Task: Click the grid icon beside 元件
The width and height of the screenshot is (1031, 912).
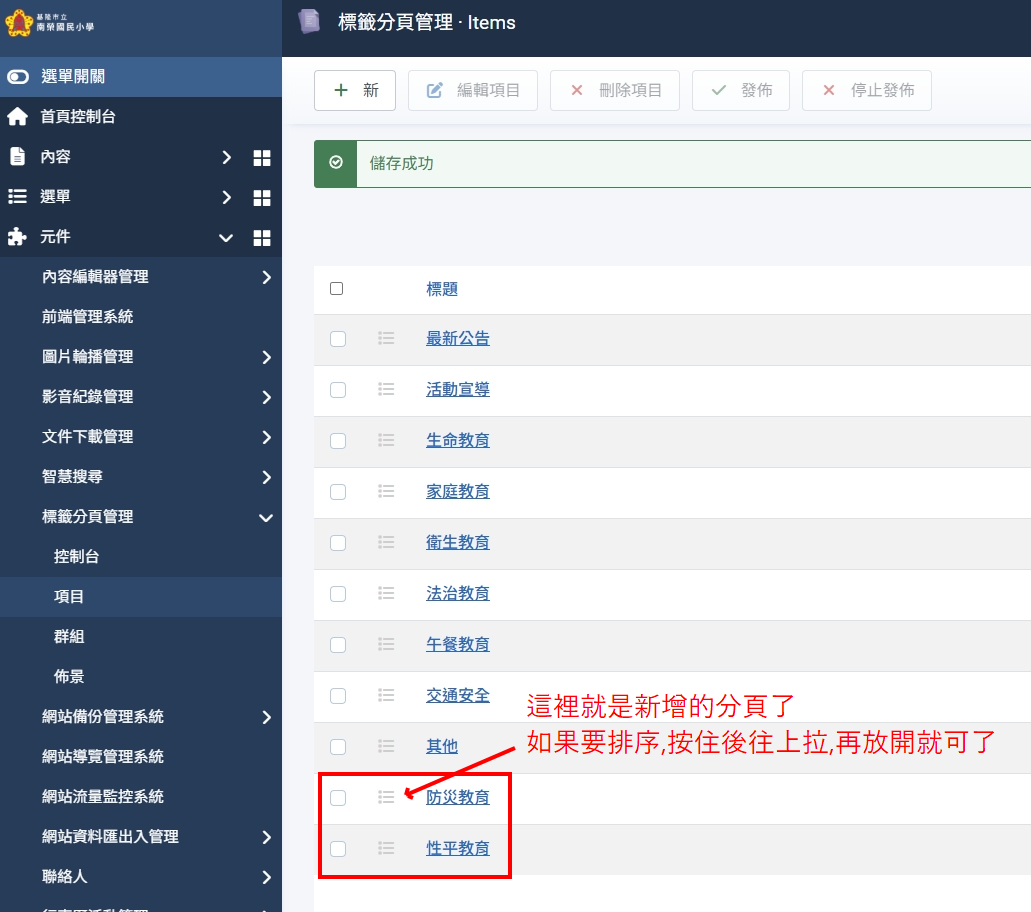Action: click(x=262, y=238)
